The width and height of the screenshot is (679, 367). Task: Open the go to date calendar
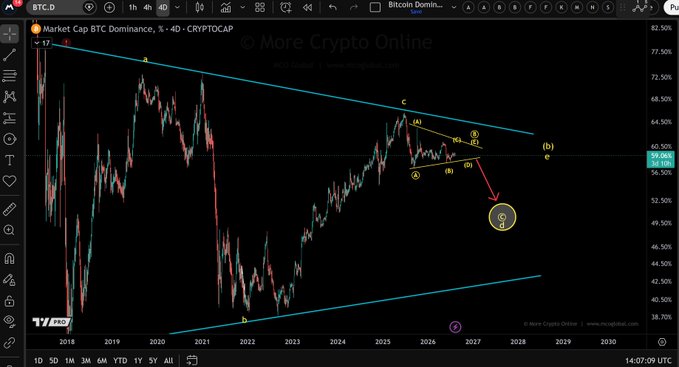click(192, 360)
